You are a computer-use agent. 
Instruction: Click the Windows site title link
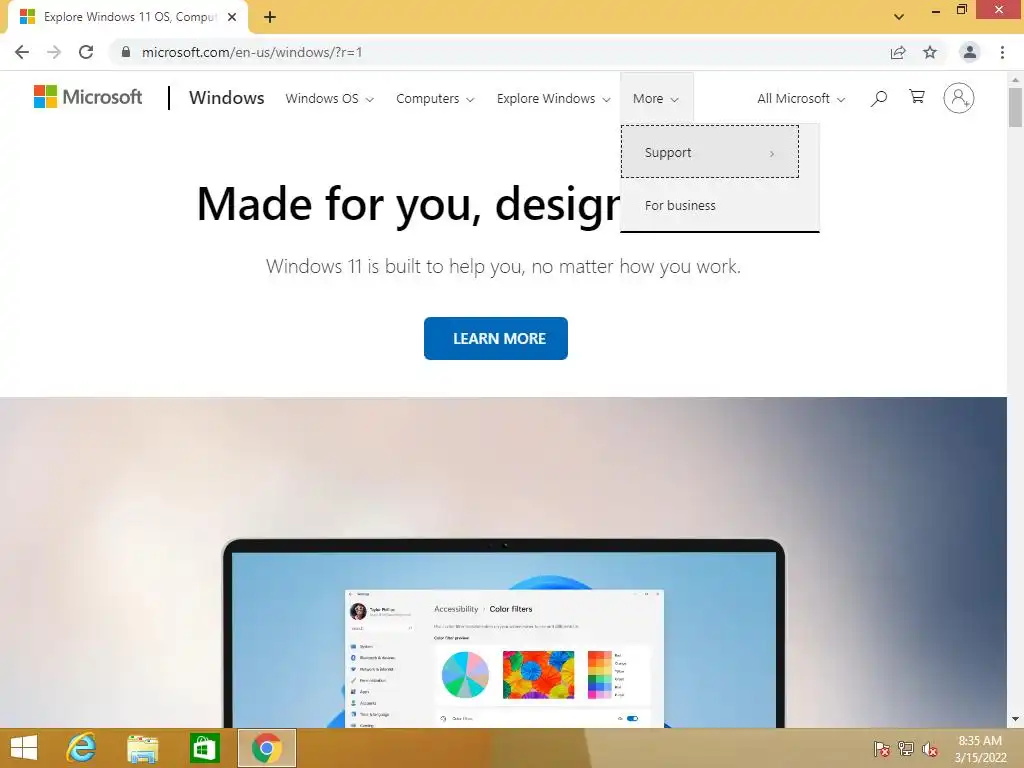227,98
